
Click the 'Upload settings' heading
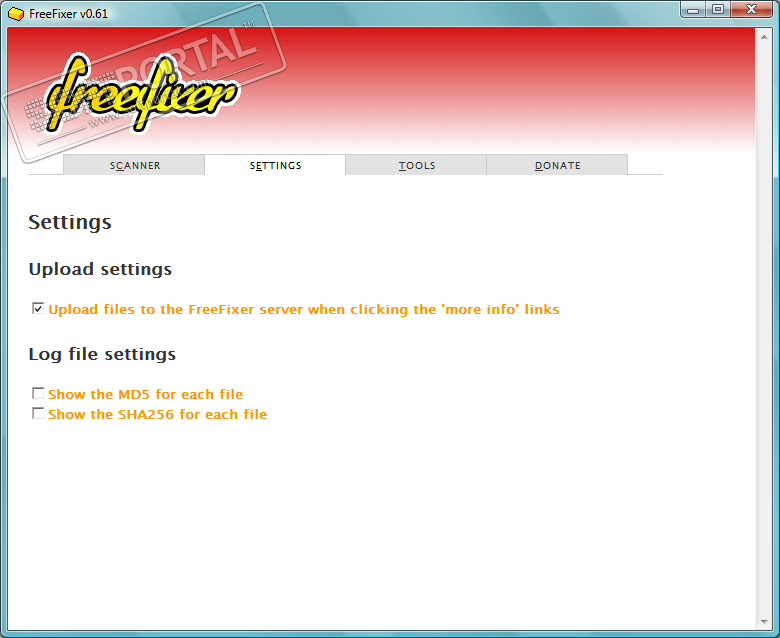pos(100,269)
